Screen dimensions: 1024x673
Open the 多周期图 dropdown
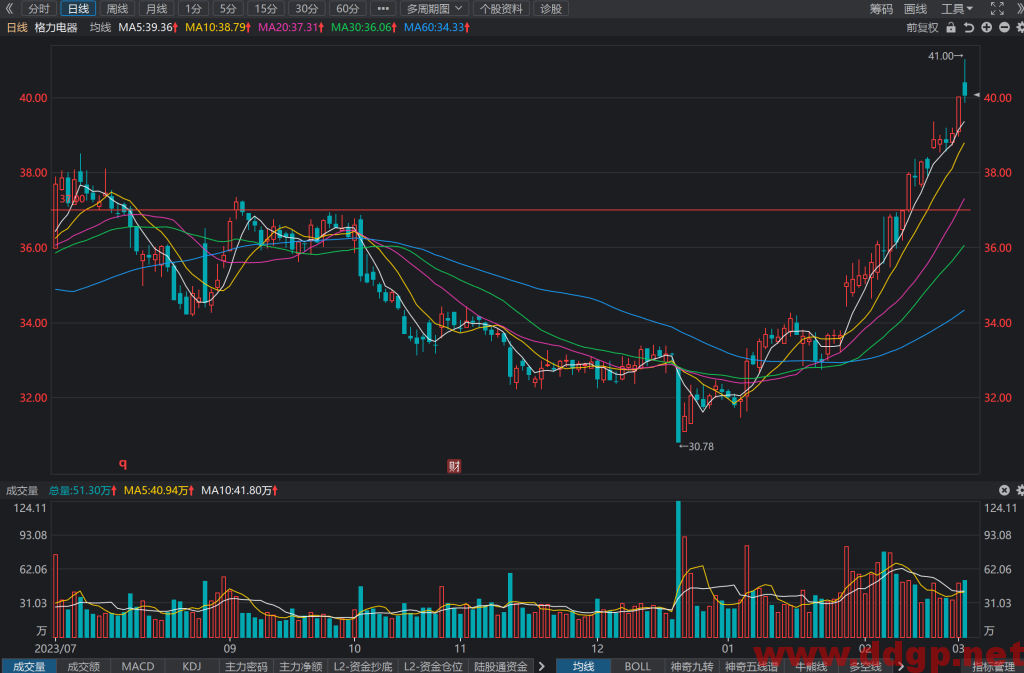click(x=434, y=8)
